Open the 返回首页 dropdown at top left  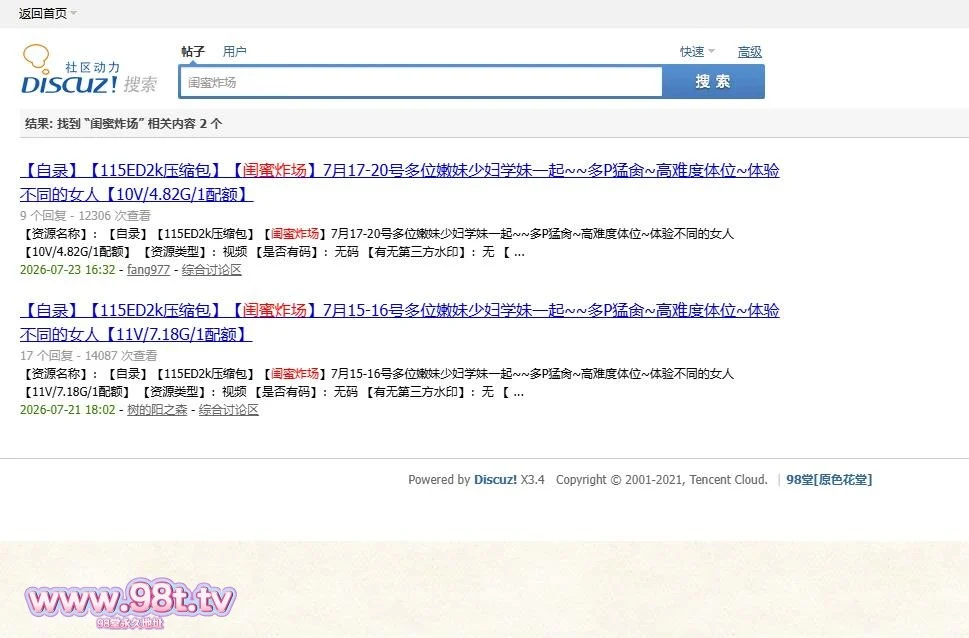tap(47, 13)
